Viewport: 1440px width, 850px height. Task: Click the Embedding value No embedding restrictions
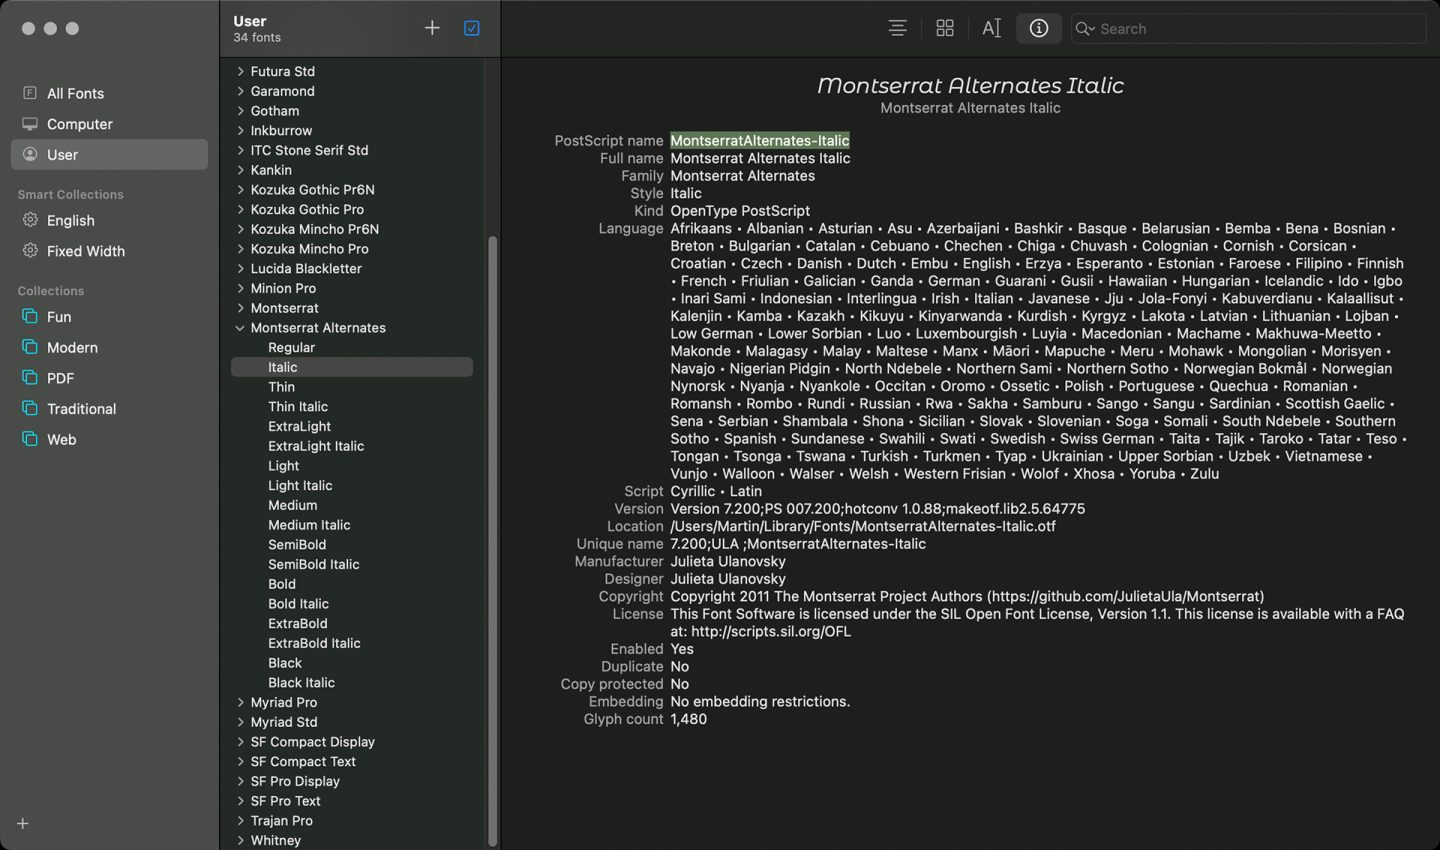point(760,702)
